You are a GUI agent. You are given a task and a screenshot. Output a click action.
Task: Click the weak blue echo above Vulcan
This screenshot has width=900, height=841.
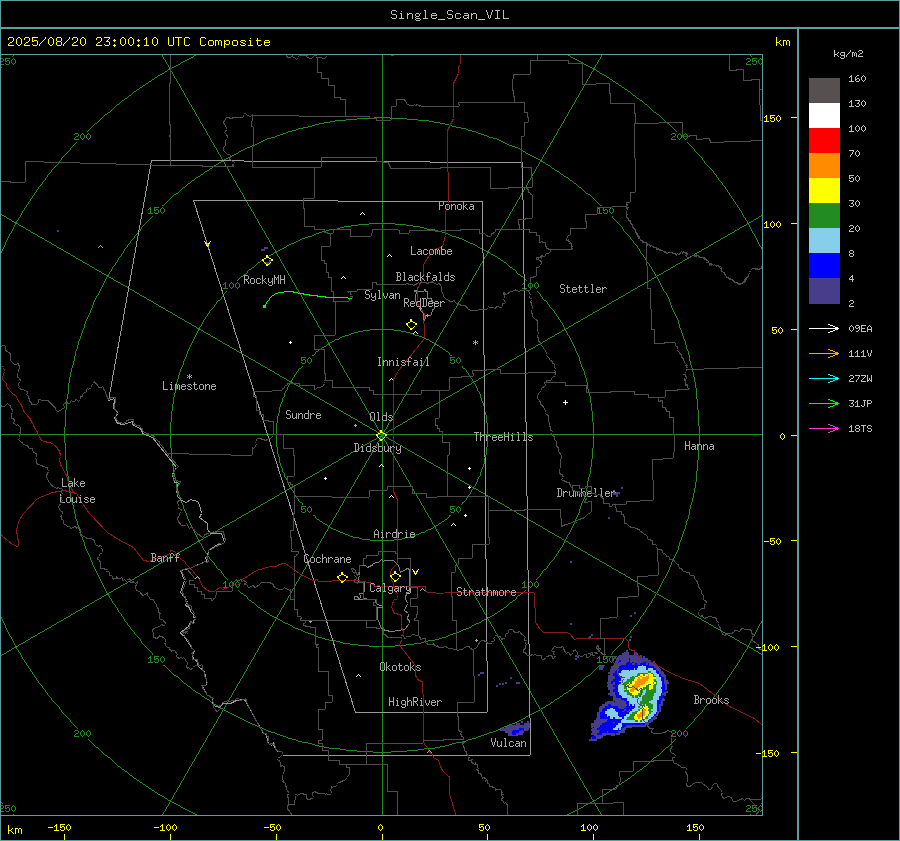(x=515, y=729)
